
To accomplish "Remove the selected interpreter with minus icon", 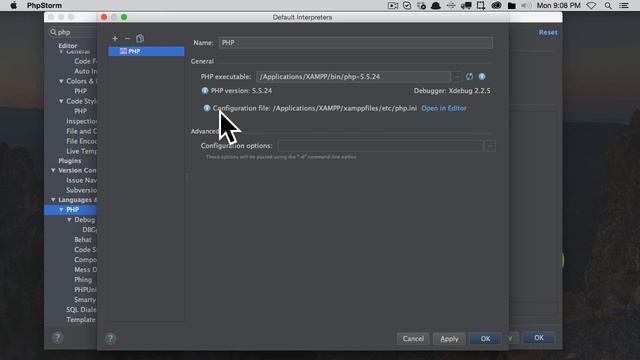I will click(127, 38).
